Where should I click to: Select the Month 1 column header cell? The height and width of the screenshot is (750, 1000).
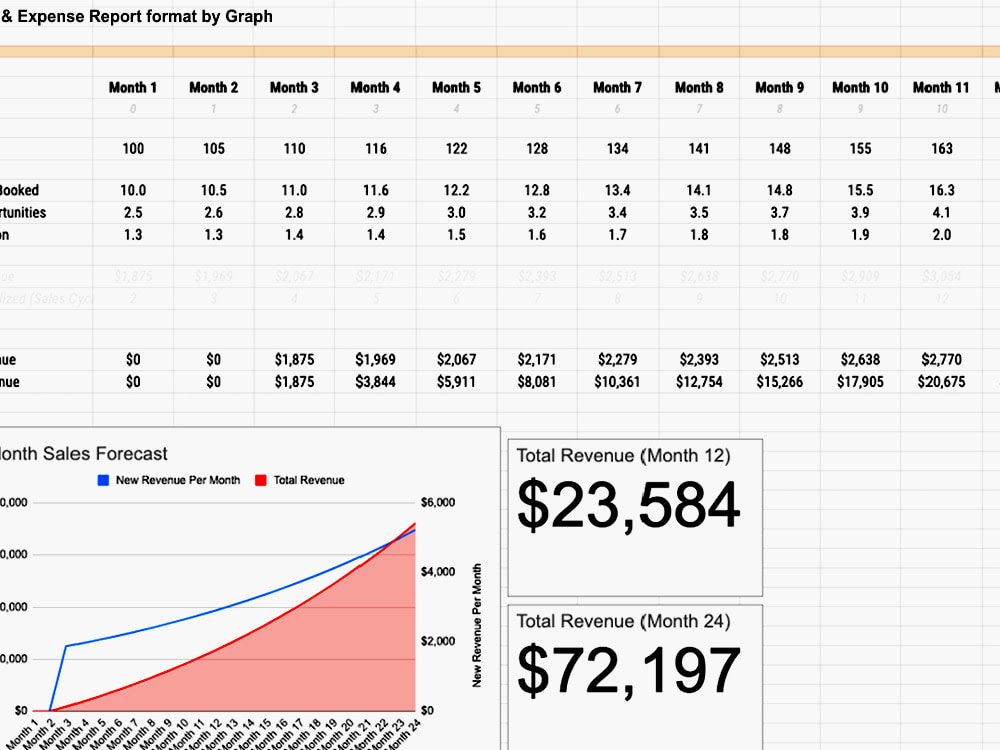[132, 87]
